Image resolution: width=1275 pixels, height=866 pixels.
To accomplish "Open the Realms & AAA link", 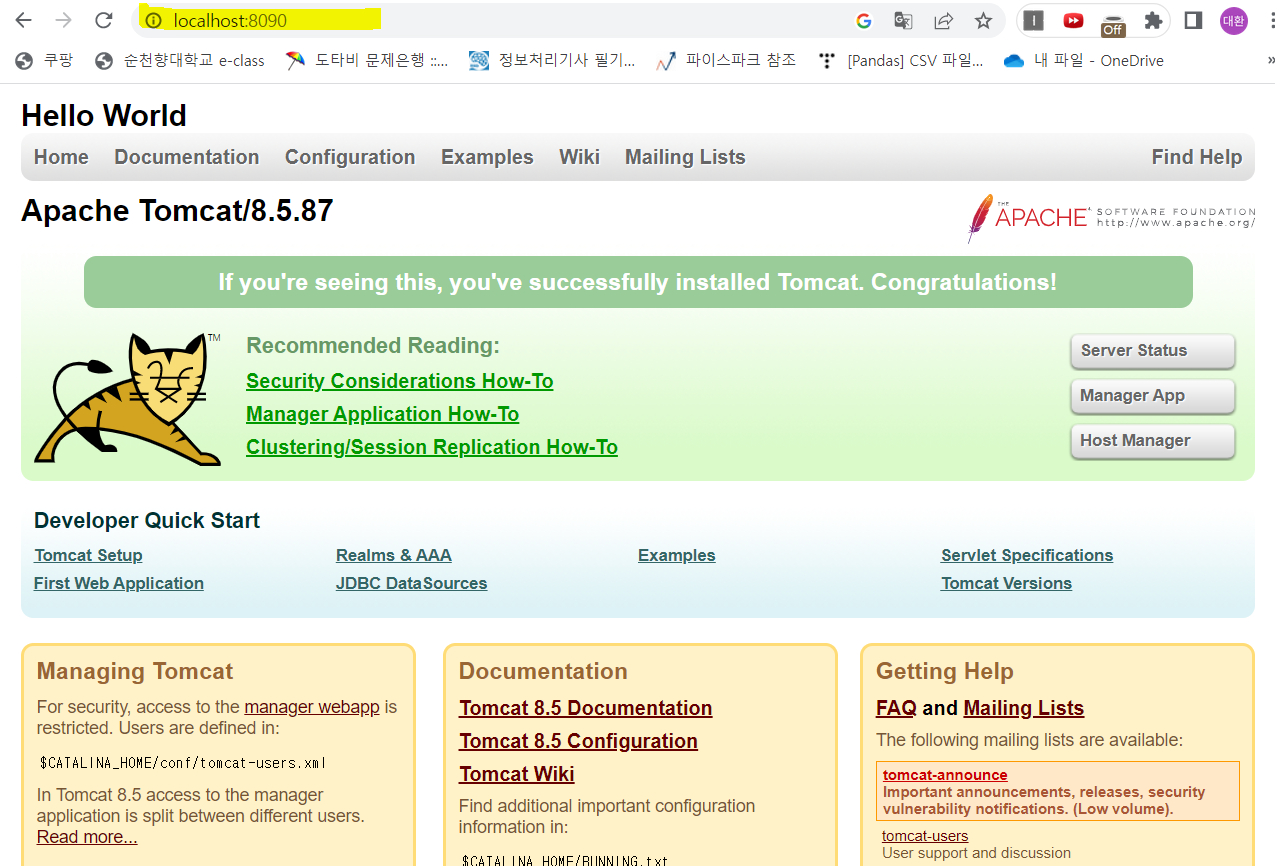I will coord(394,555).
